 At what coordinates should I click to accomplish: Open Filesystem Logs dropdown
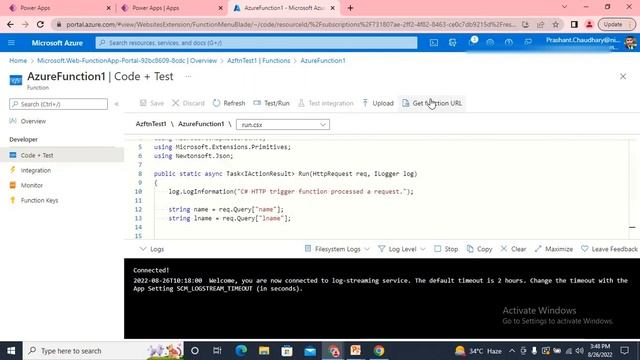pyautogui.click(x=337, y=249)
